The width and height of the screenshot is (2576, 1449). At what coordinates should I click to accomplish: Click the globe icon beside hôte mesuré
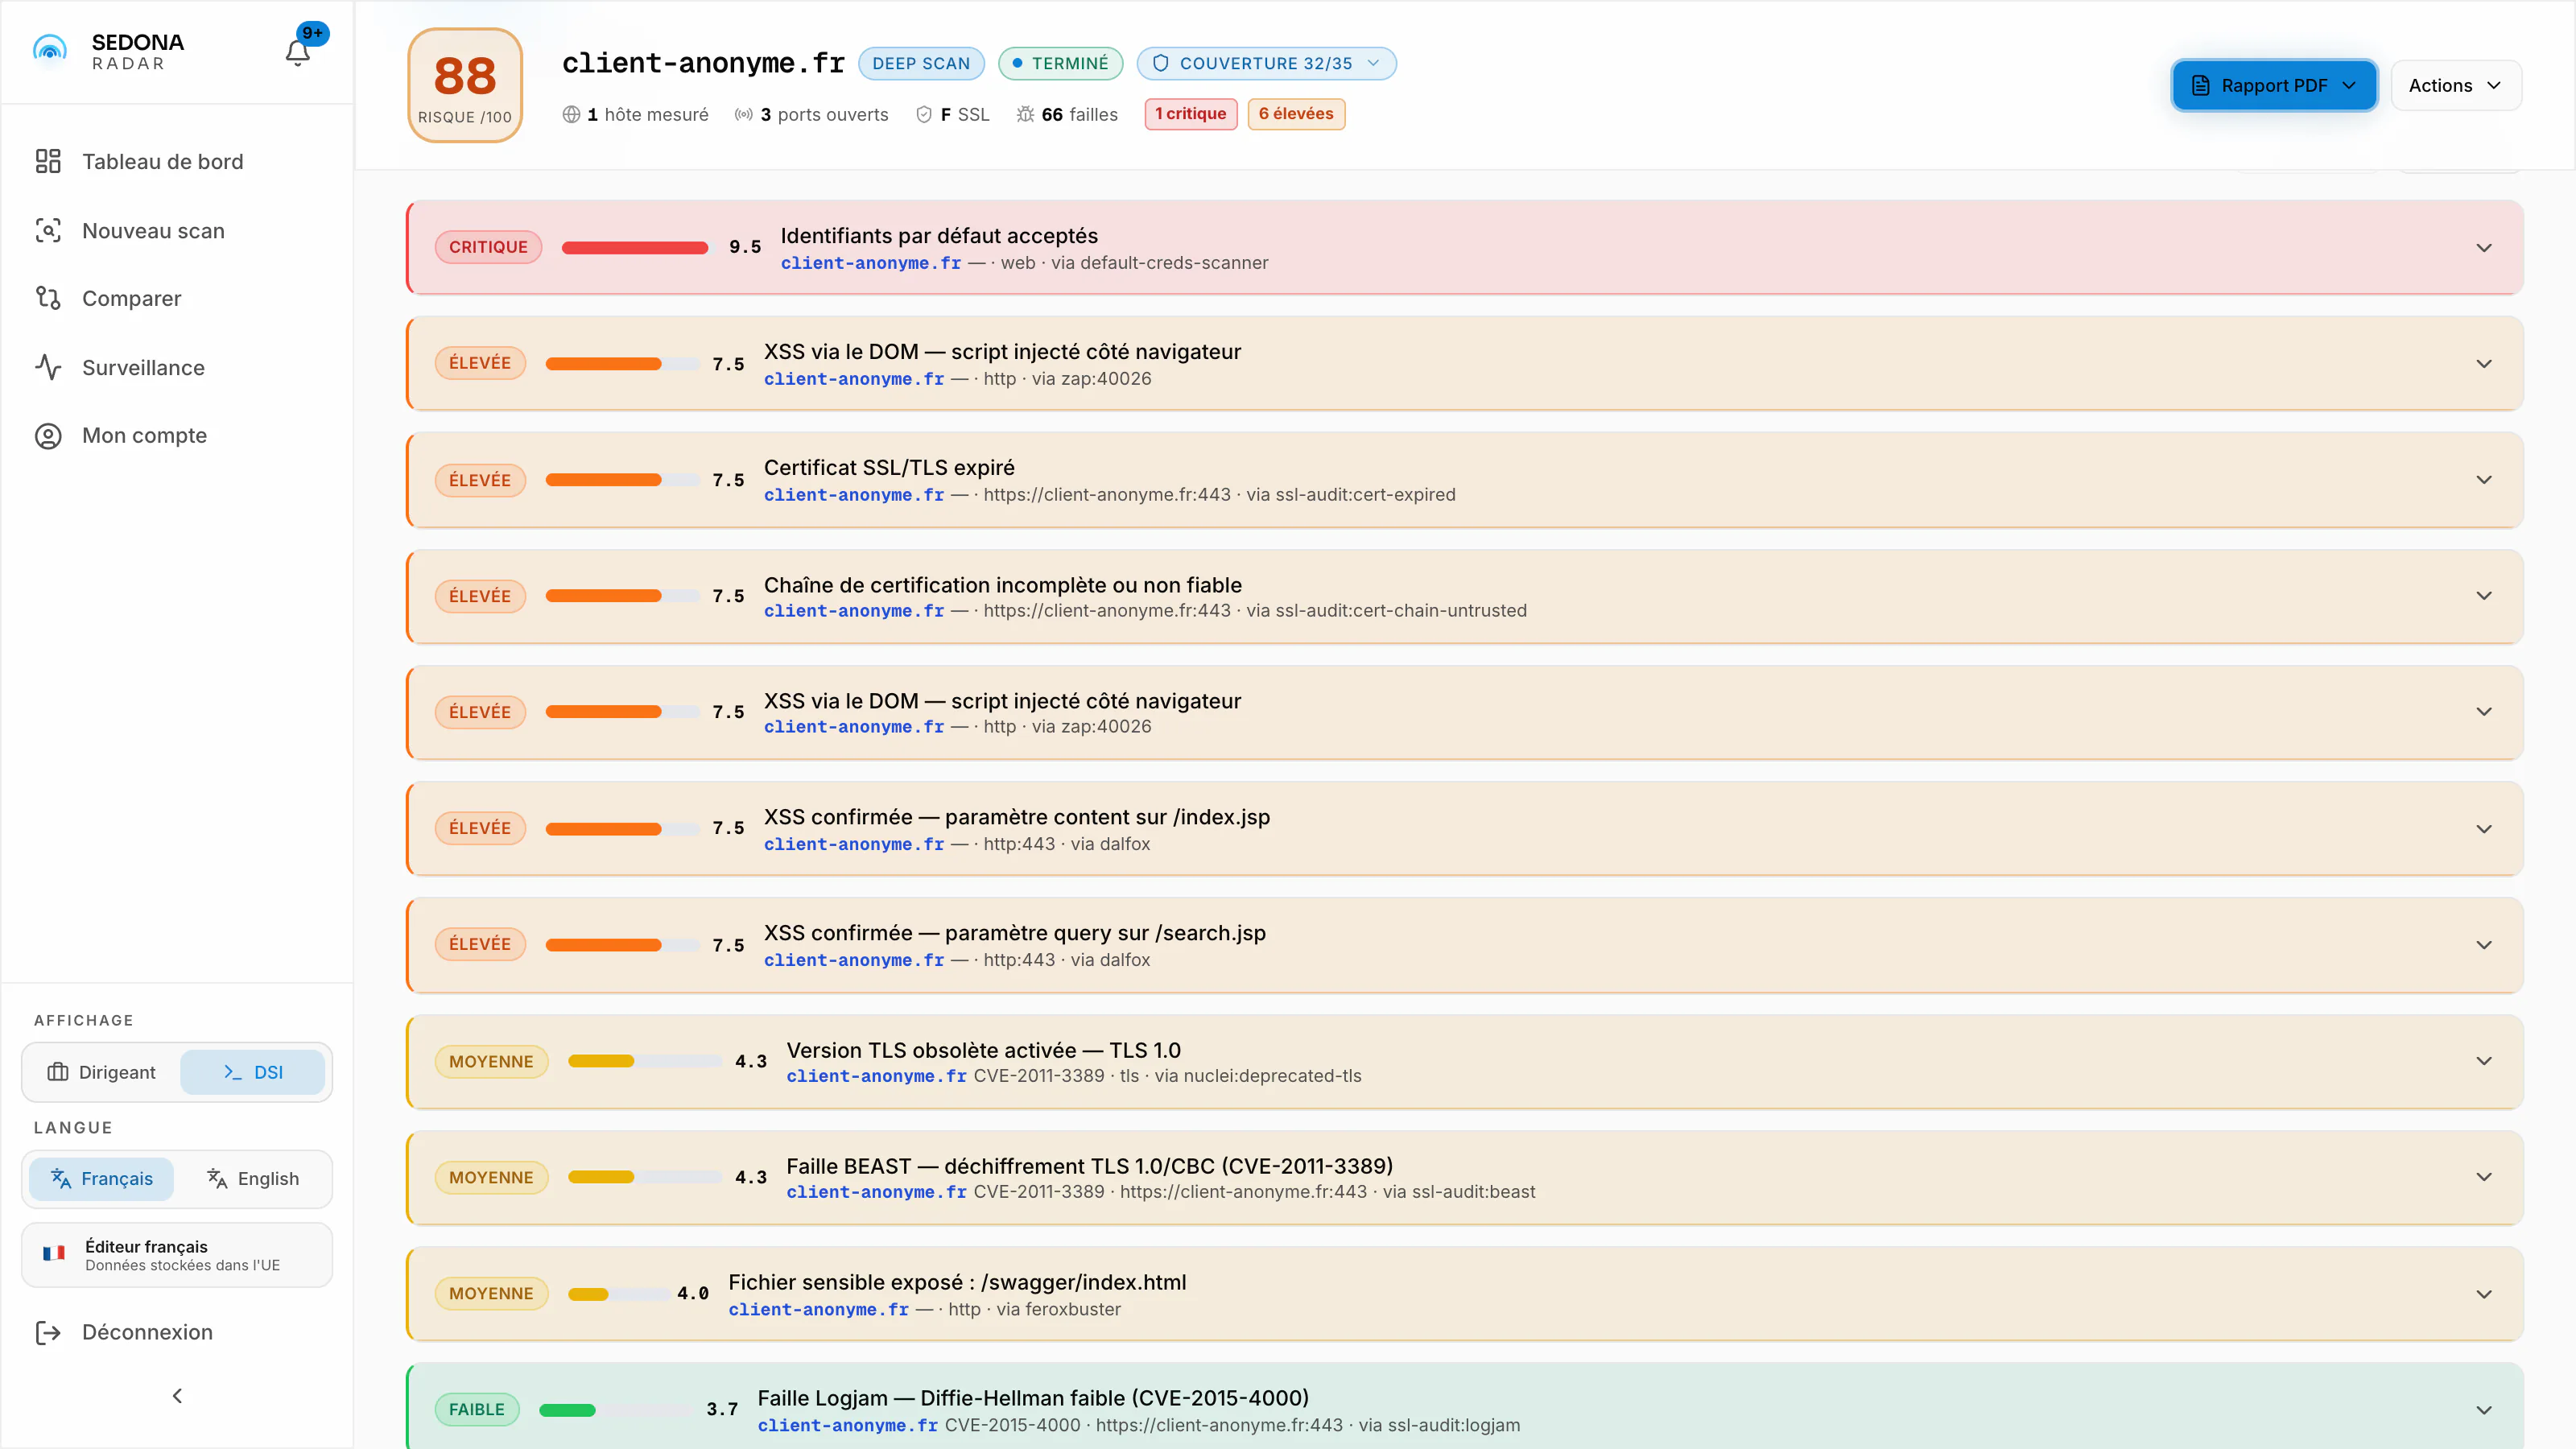(x=571, y=114)
